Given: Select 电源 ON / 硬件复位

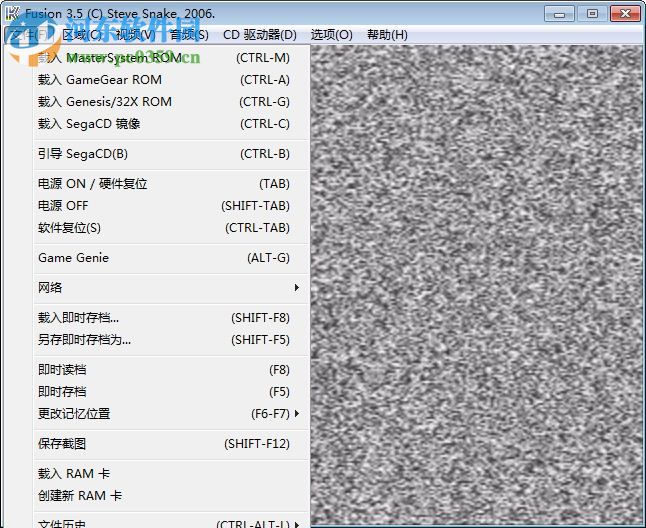Looking at the screenshot, I should (171, 184).
